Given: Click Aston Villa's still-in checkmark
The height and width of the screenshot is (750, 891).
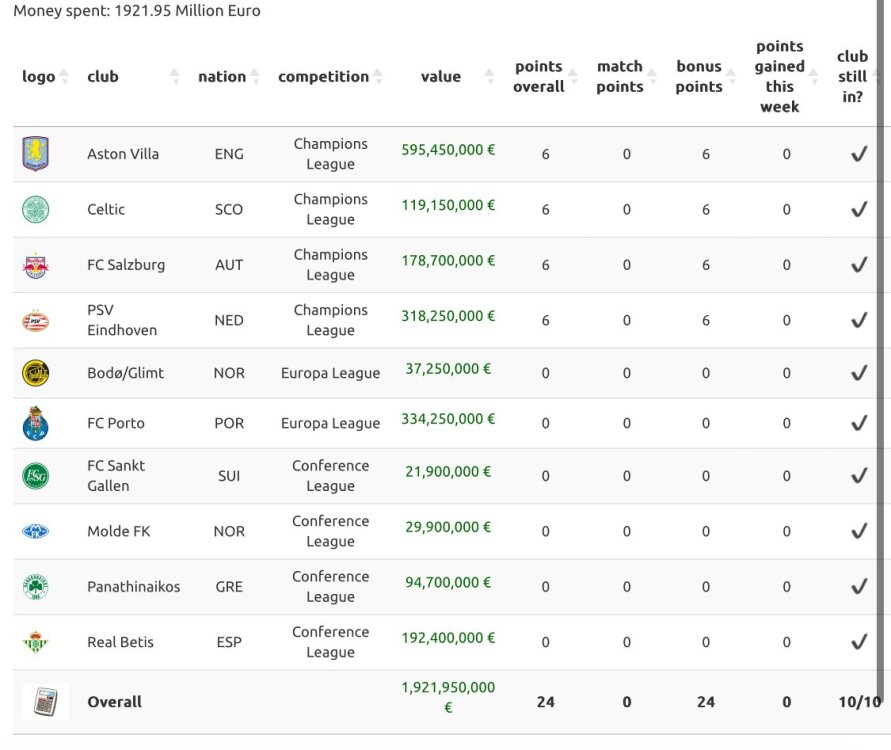Looking at the screenshot, I should 858,154.
